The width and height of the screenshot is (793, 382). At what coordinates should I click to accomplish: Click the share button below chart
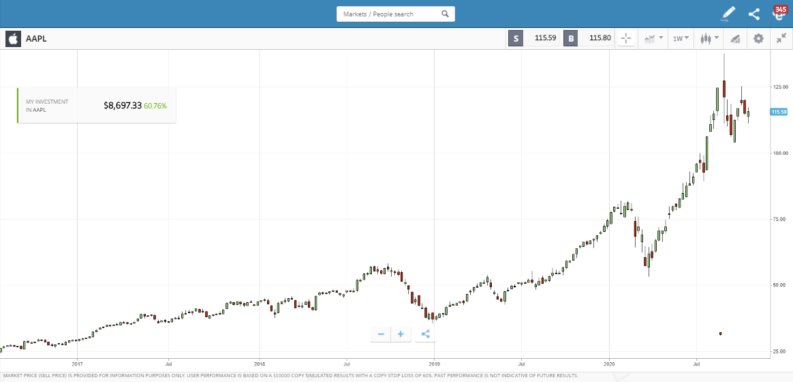[425, 334]
